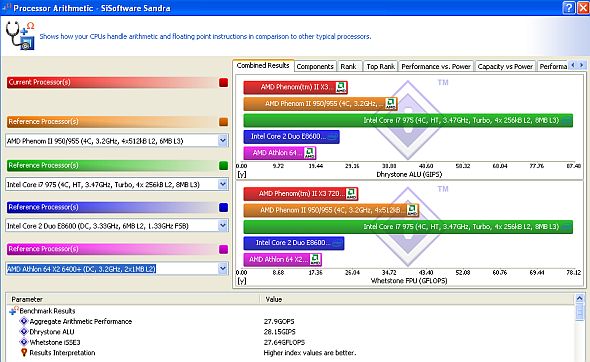Screen dimensions: 590x362
Task: Click the tab strip scroll-right arrow
Action: pyautogui.click(x=582, y=65)
